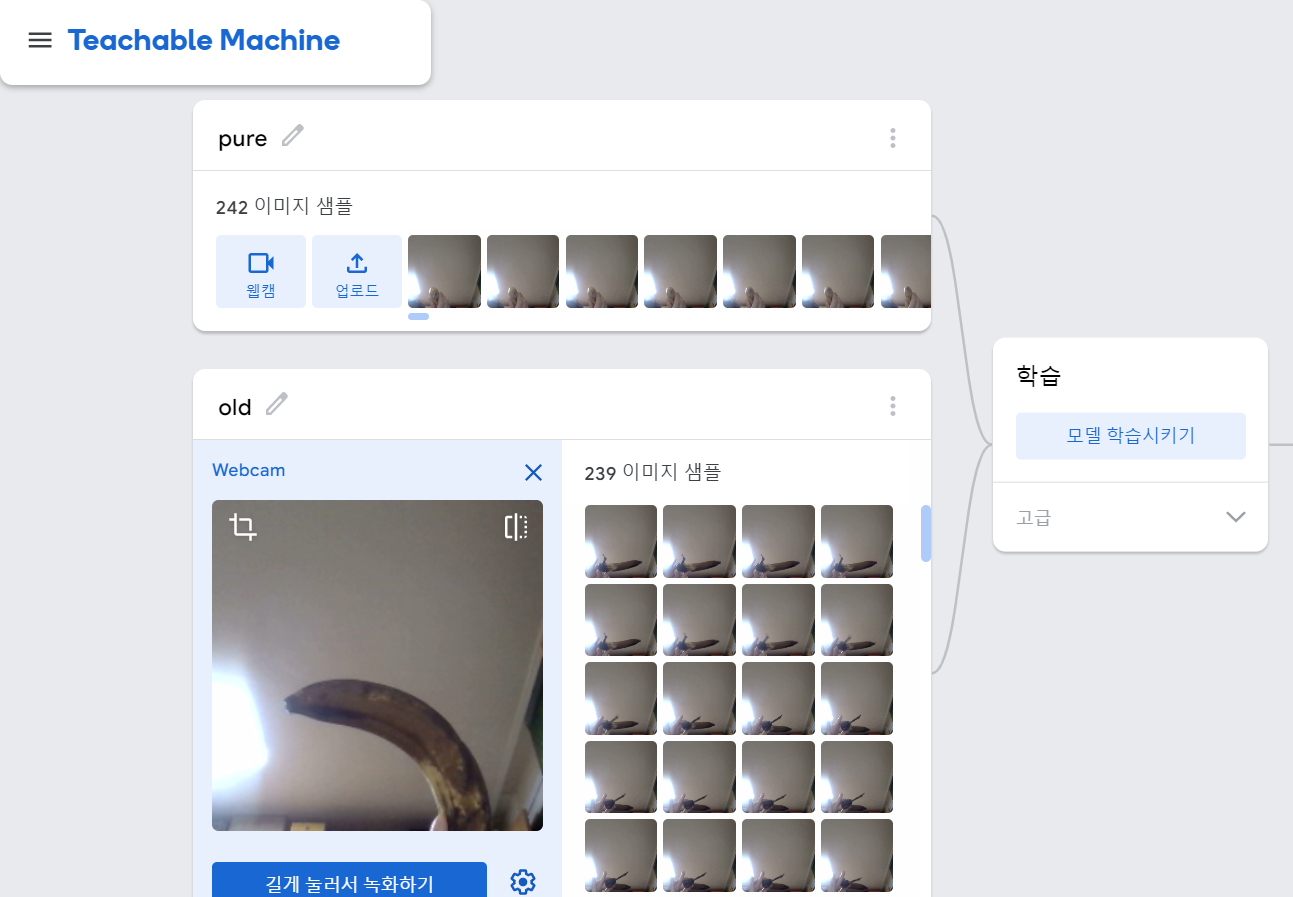Rename the pure class using the pencil icon
The height and width of the screenshot is (897, 1293).
click(x=293, y=135)
